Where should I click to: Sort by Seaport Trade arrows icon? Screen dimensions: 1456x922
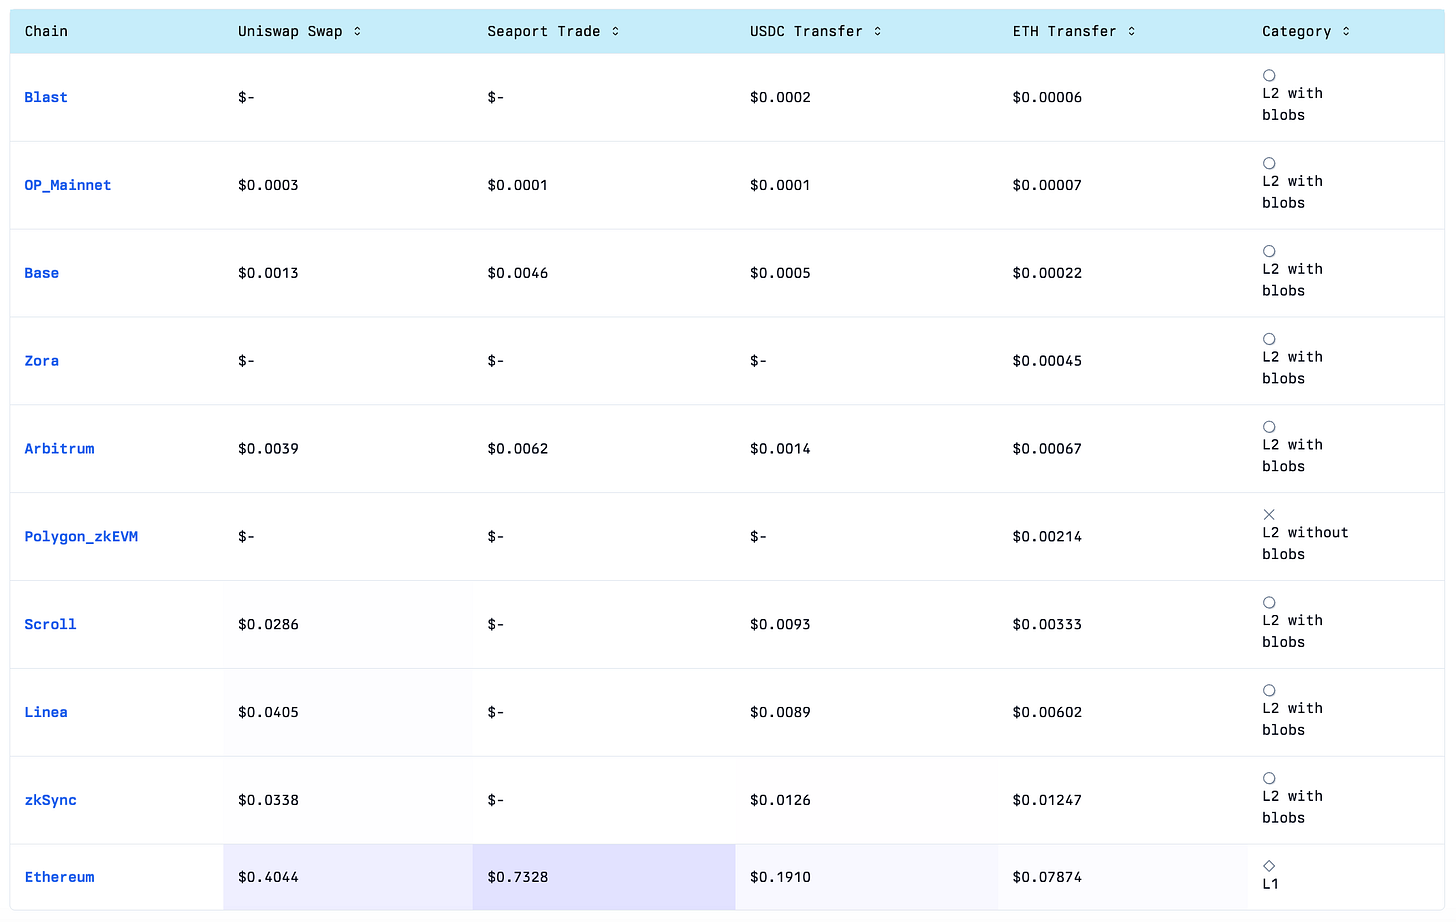(615, 32)
